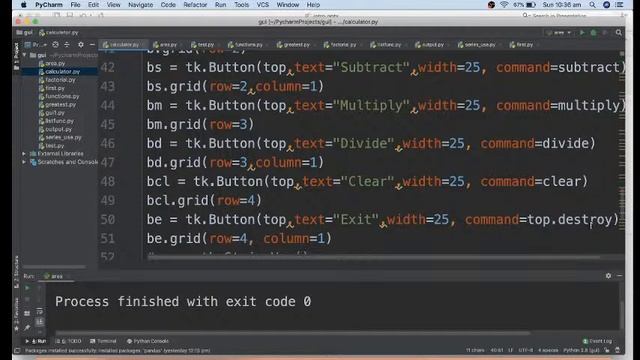
Task: Click the Apple menu icon
Action: coord(24,5)
